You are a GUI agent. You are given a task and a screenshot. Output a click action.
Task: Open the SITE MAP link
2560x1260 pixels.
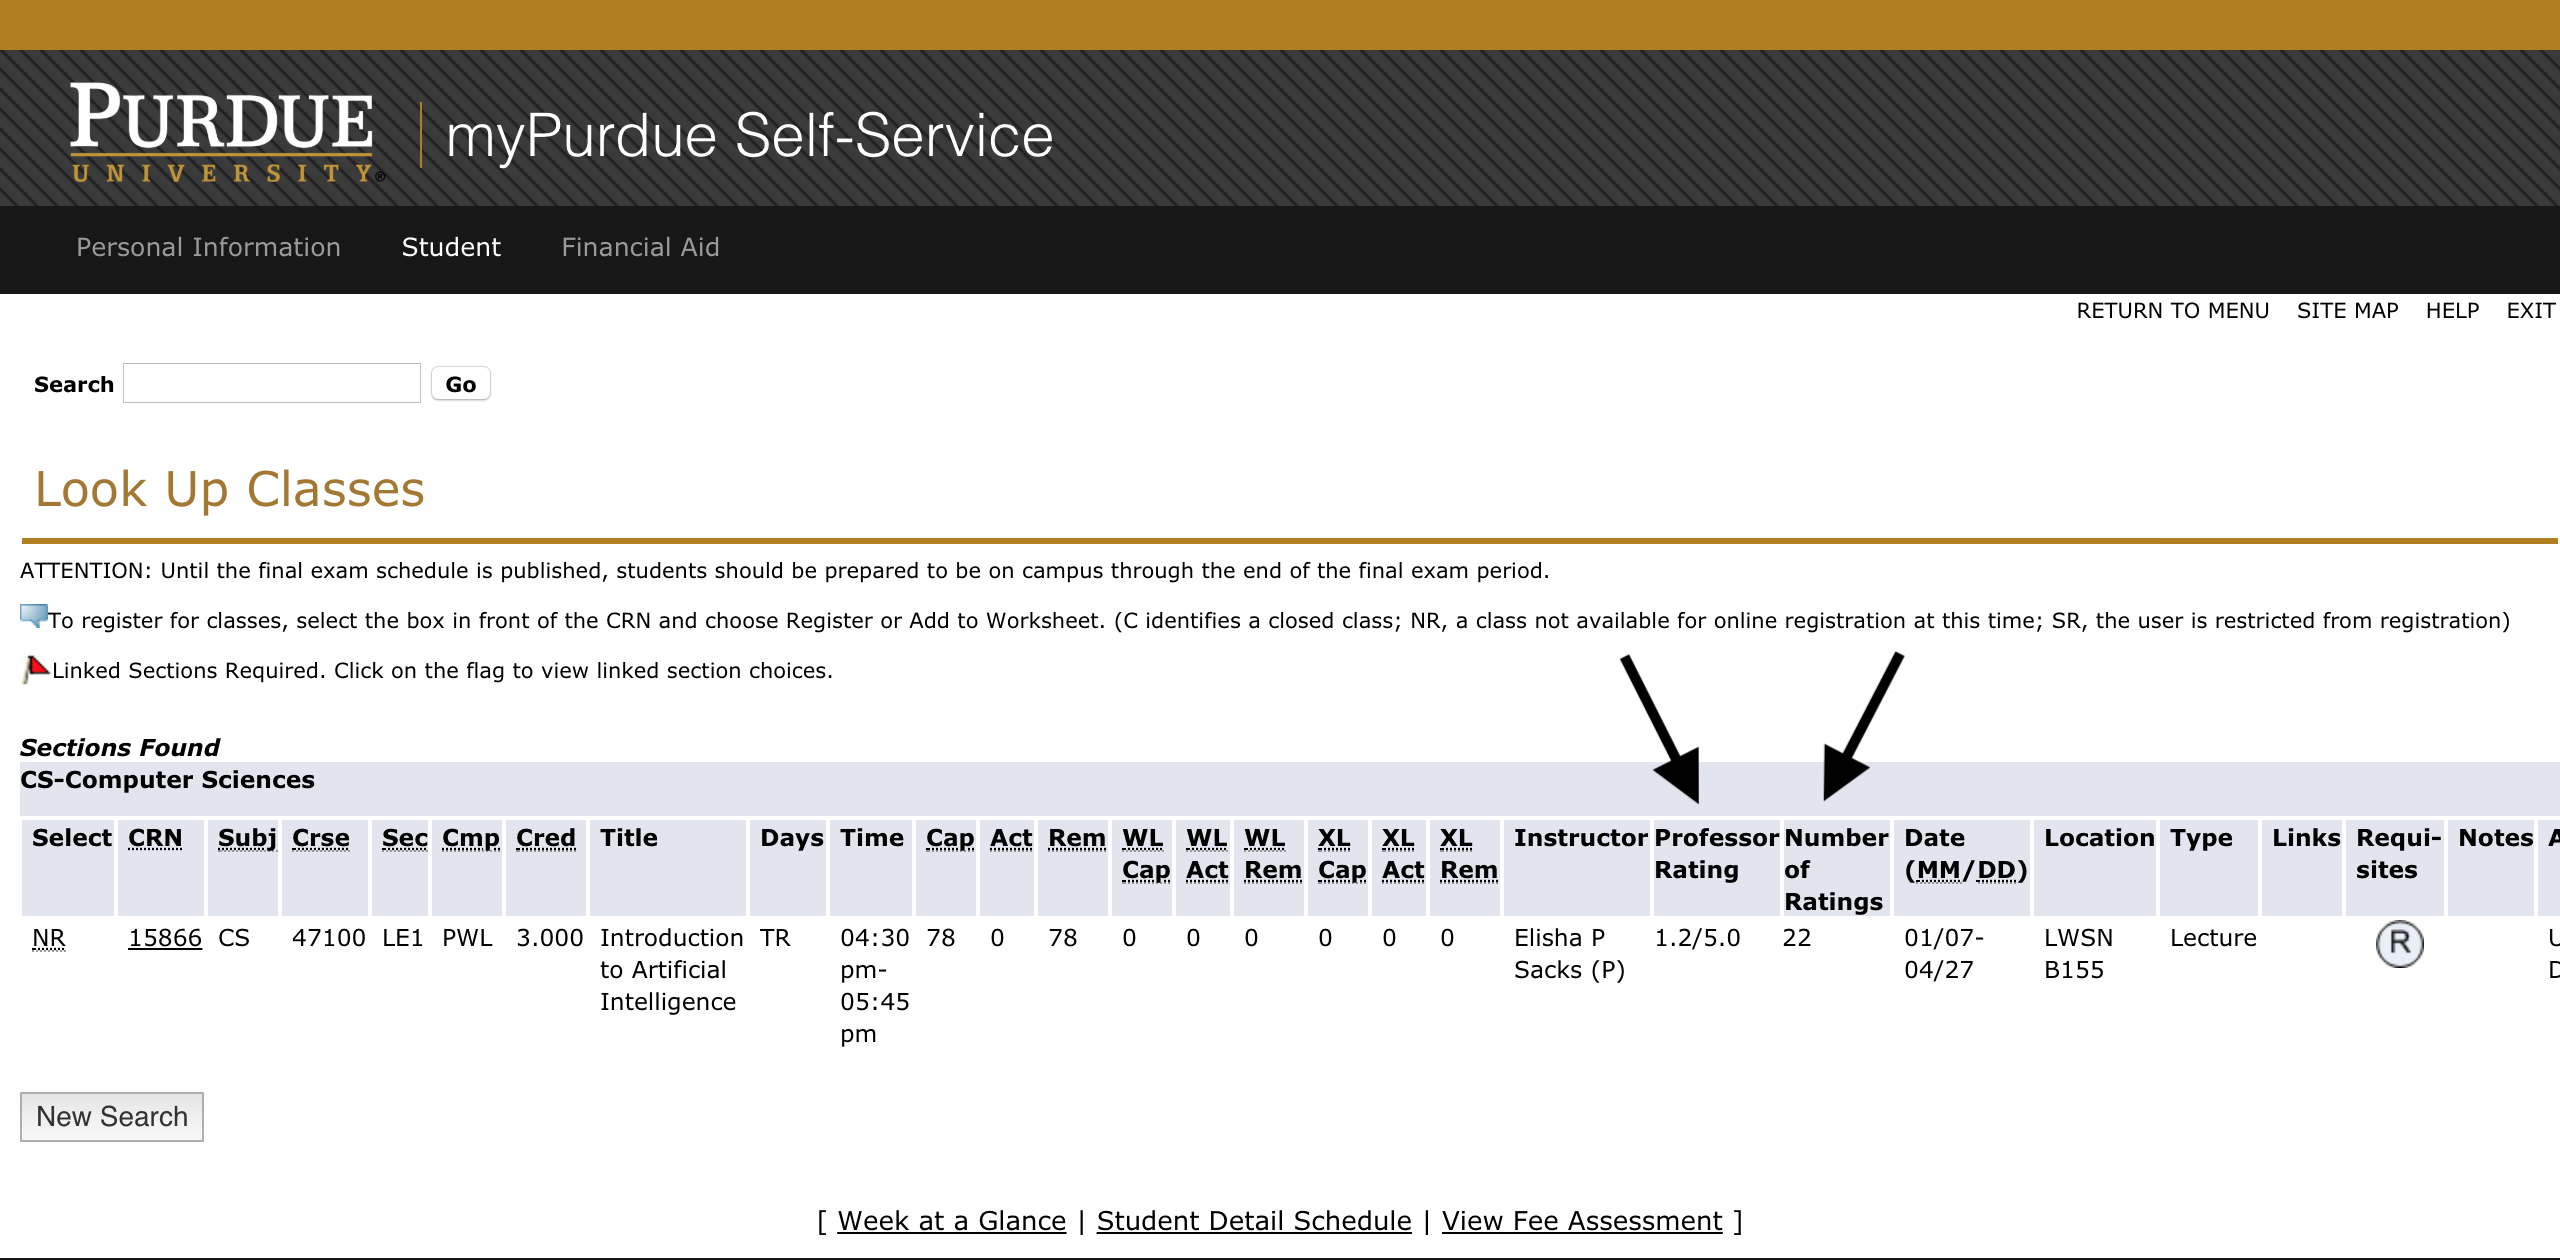2347,311
